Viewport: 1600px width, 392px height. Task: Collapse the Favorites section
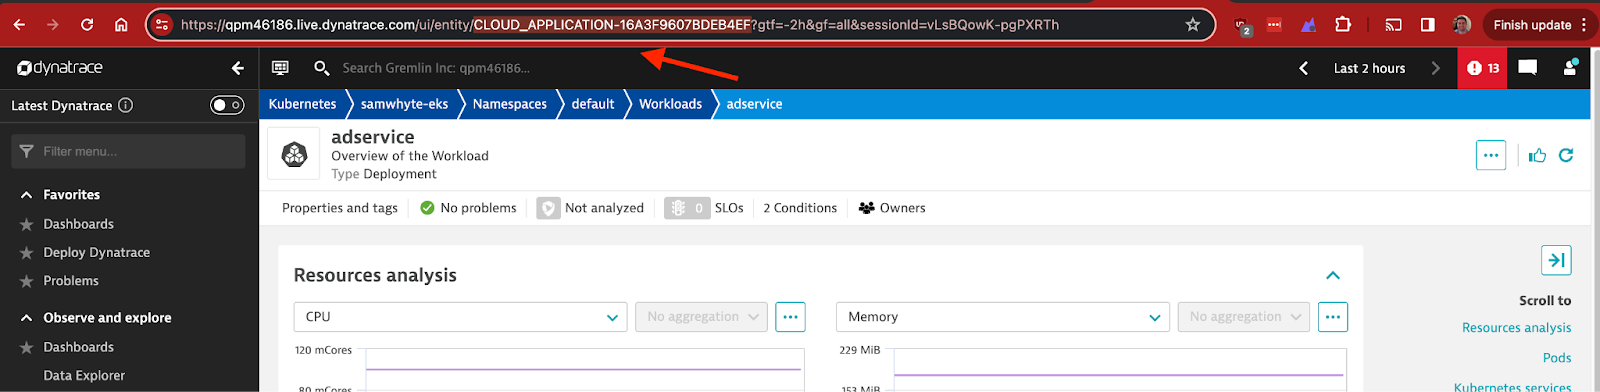[x=27, y=195]
